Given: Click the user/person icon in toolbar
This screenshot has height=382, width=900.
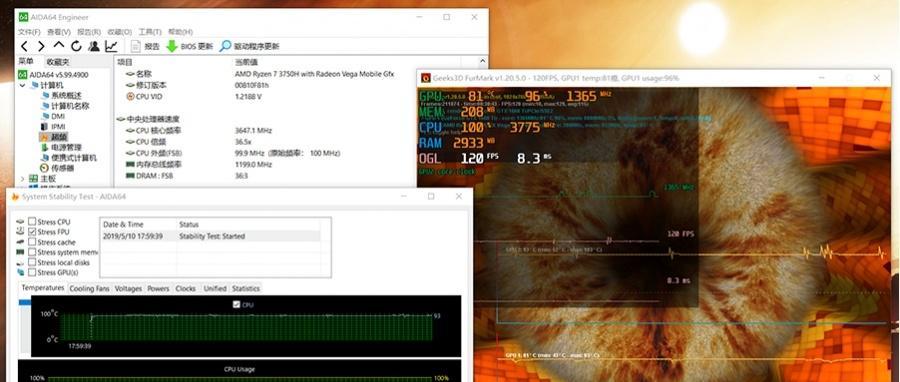Looking at the screenshot, I should pyautogui.click(x=94, y=46).
